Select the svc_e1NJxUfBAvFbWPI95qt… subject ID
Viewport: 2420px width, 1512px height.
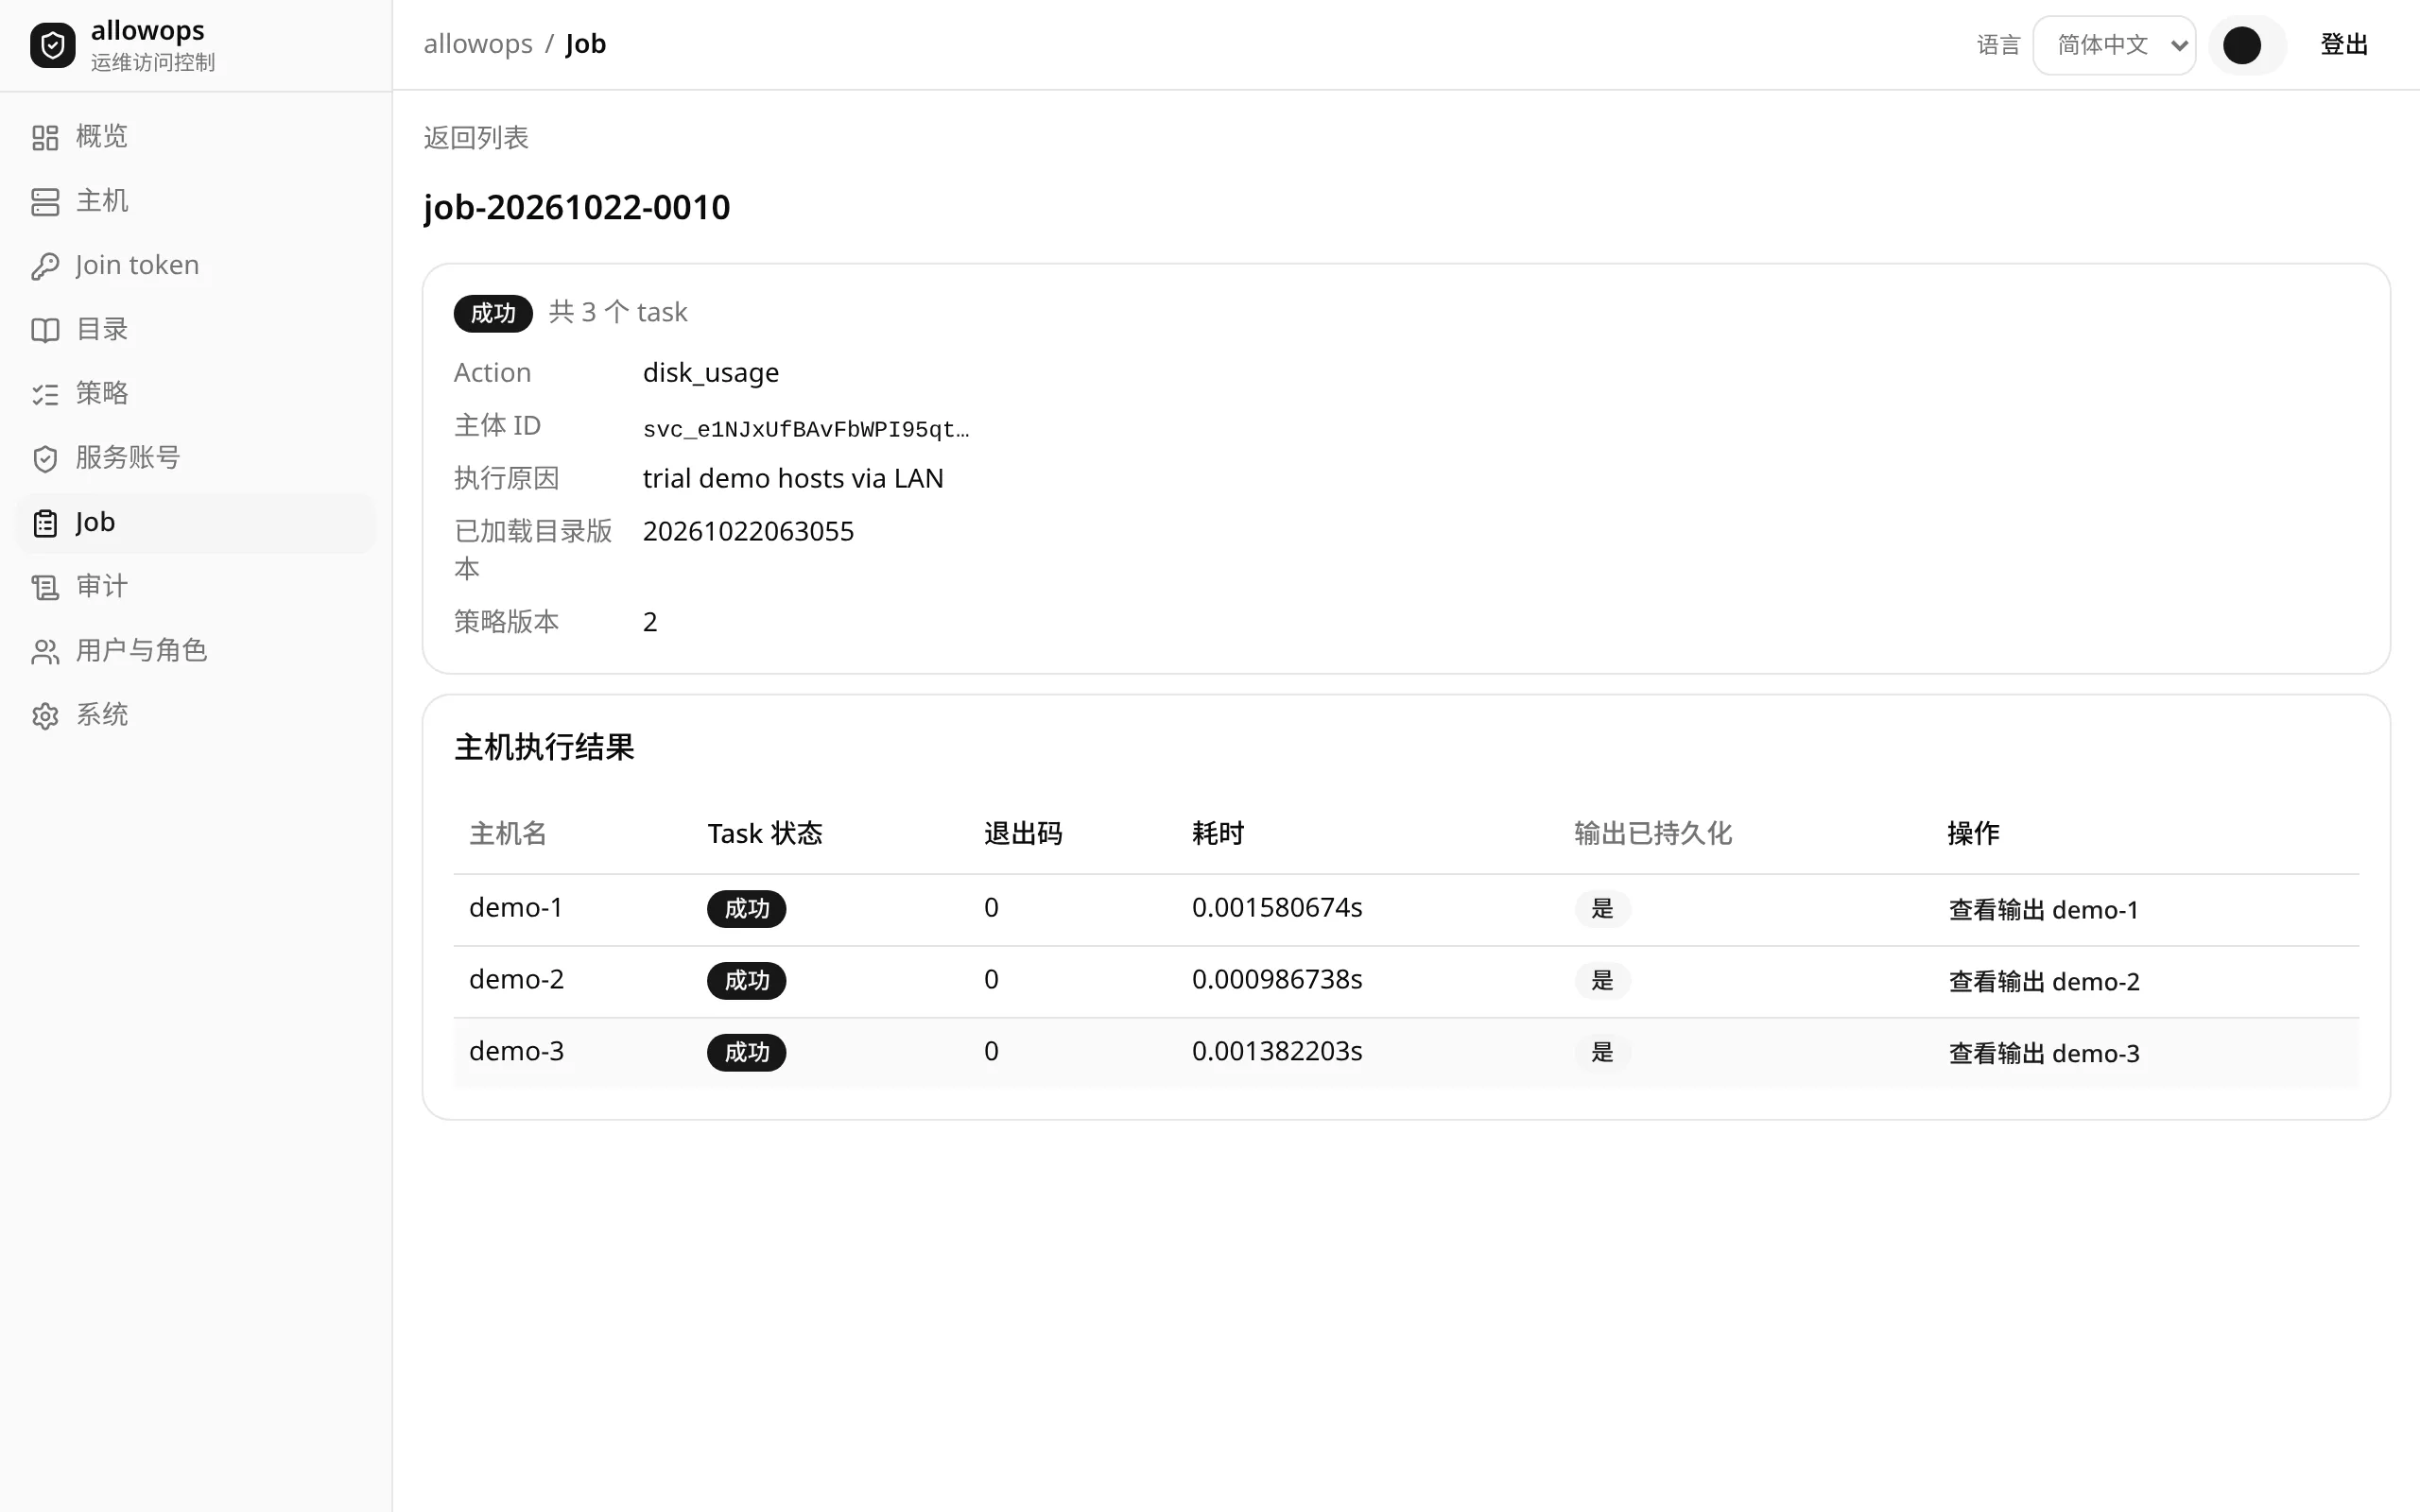[806, 429]
